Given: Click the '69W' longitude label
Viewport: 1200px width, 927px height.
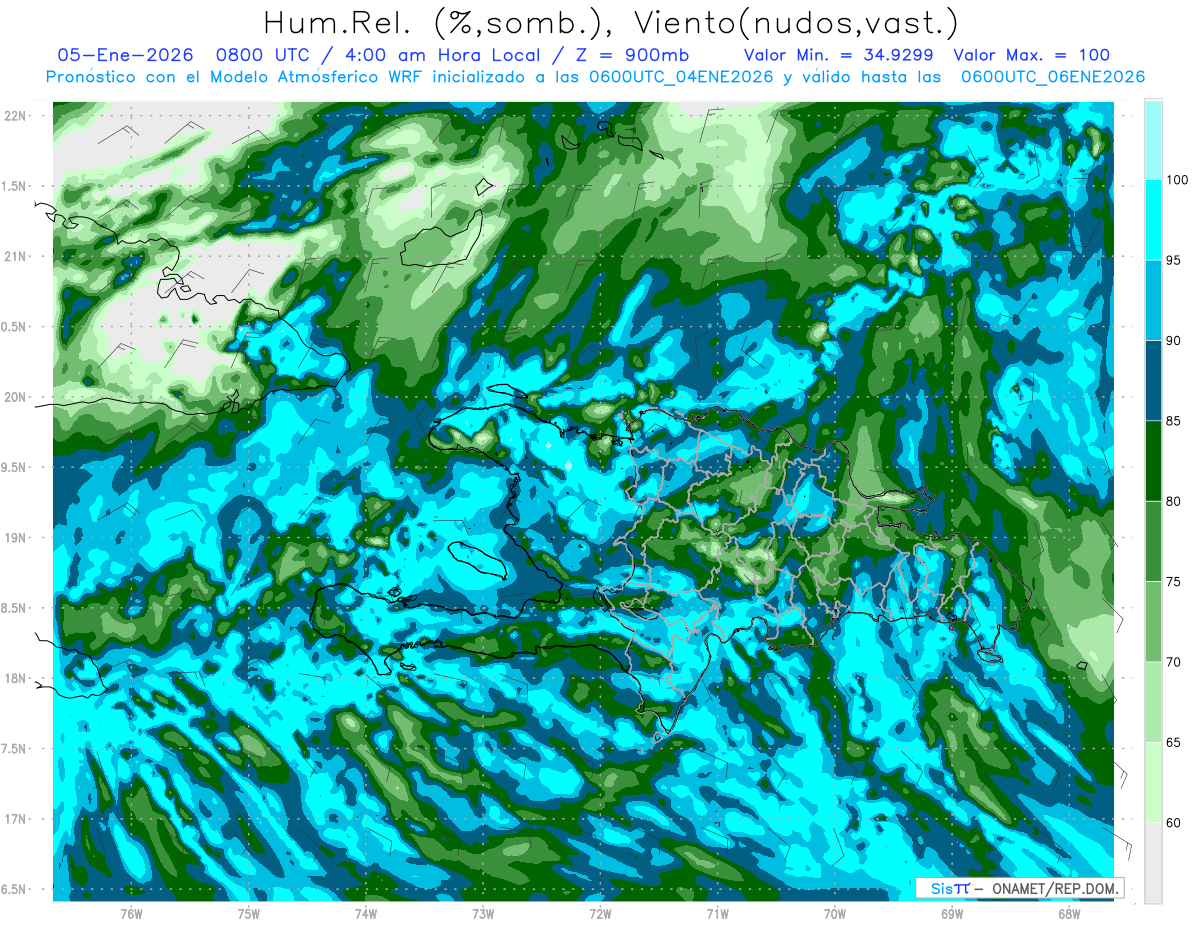Looking at the screenshot, I should (952, 913).
